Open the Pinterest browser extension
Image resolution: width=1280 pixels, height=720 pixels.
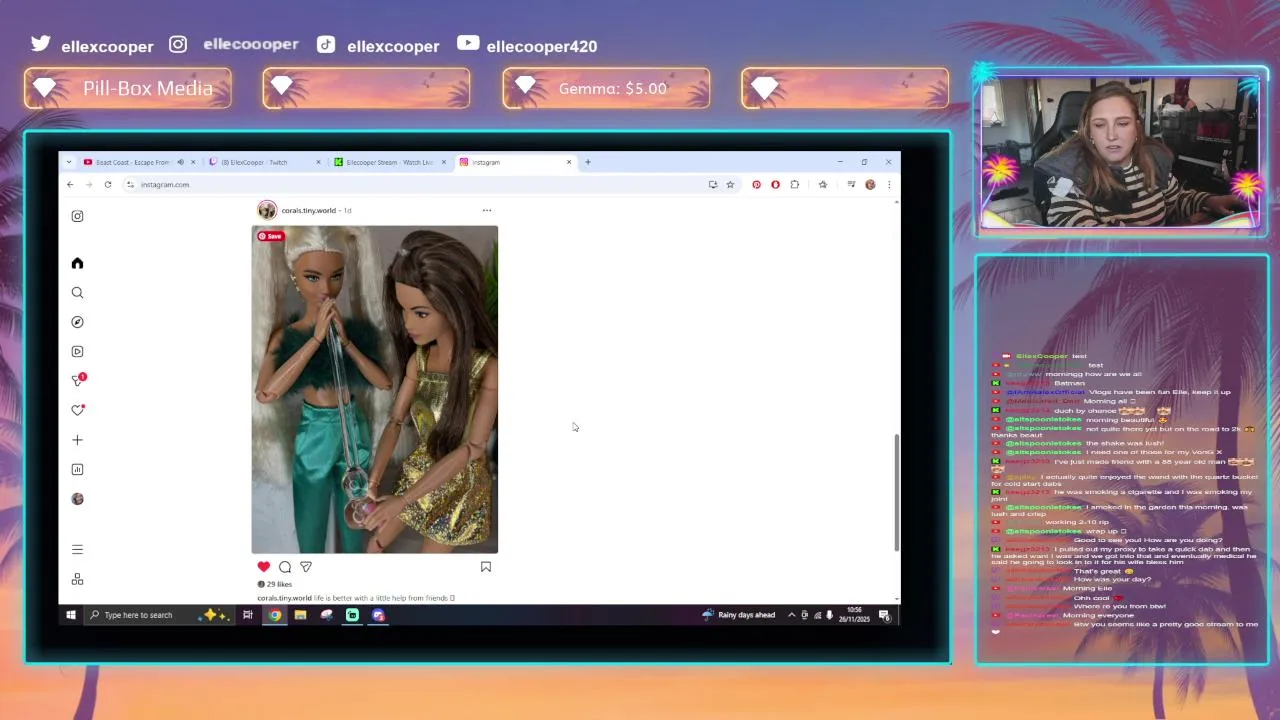(x=757, y=184)
